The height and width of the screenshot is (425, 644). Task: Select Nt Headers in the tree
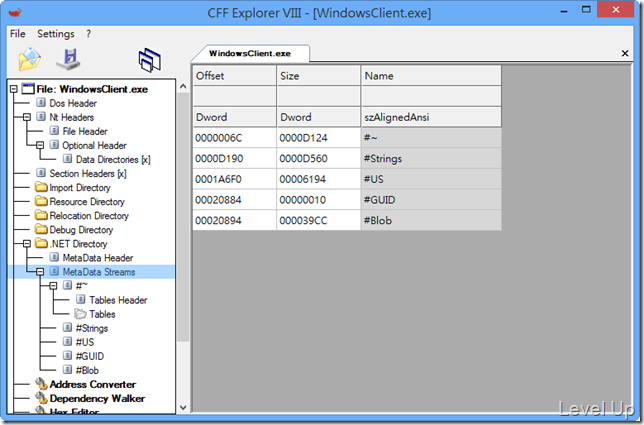pyautogui.click(x=71, y=117)
